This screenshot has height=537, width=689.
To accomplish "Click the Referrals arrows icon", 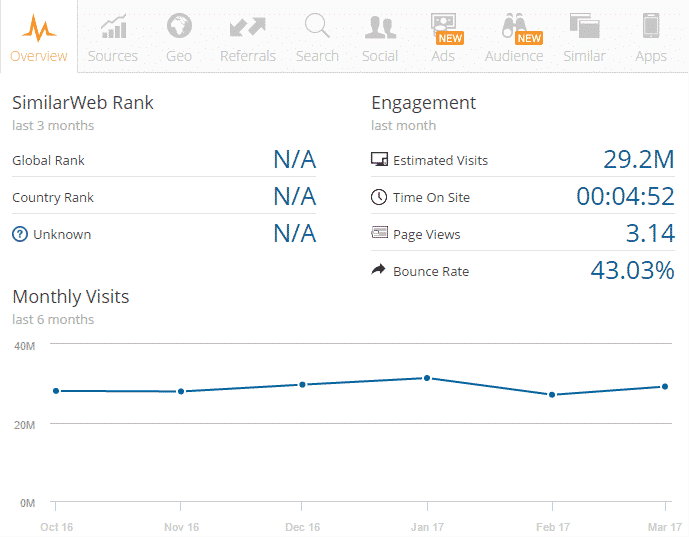I will point(247,26).
